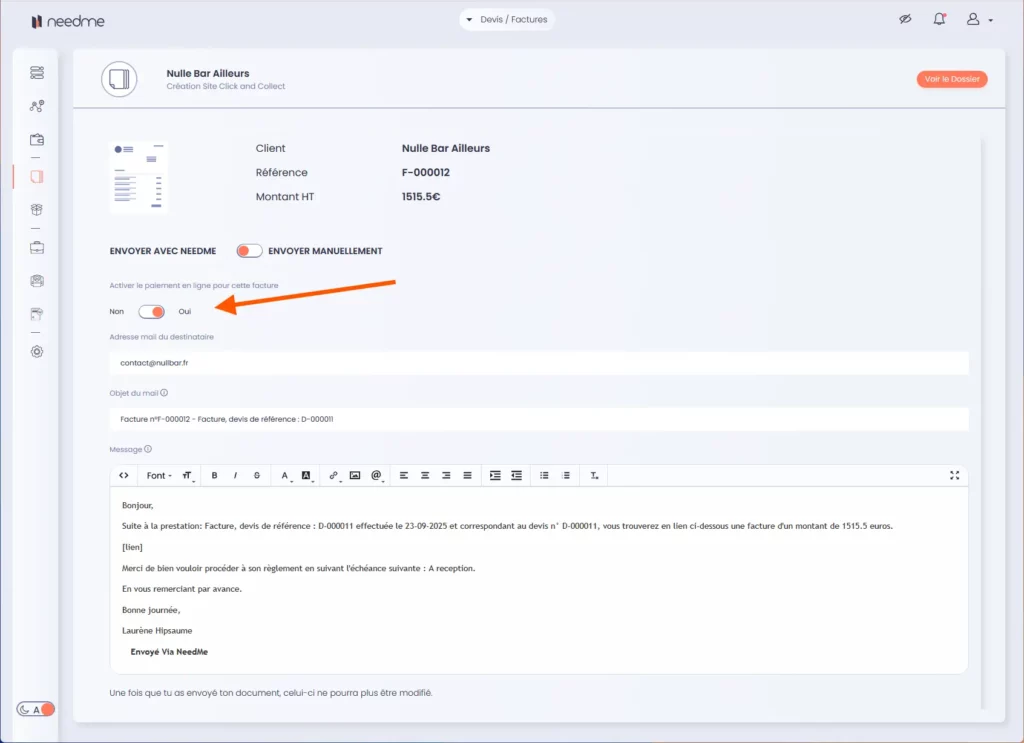Apply italic formatting in message editor

click(236, 476)
